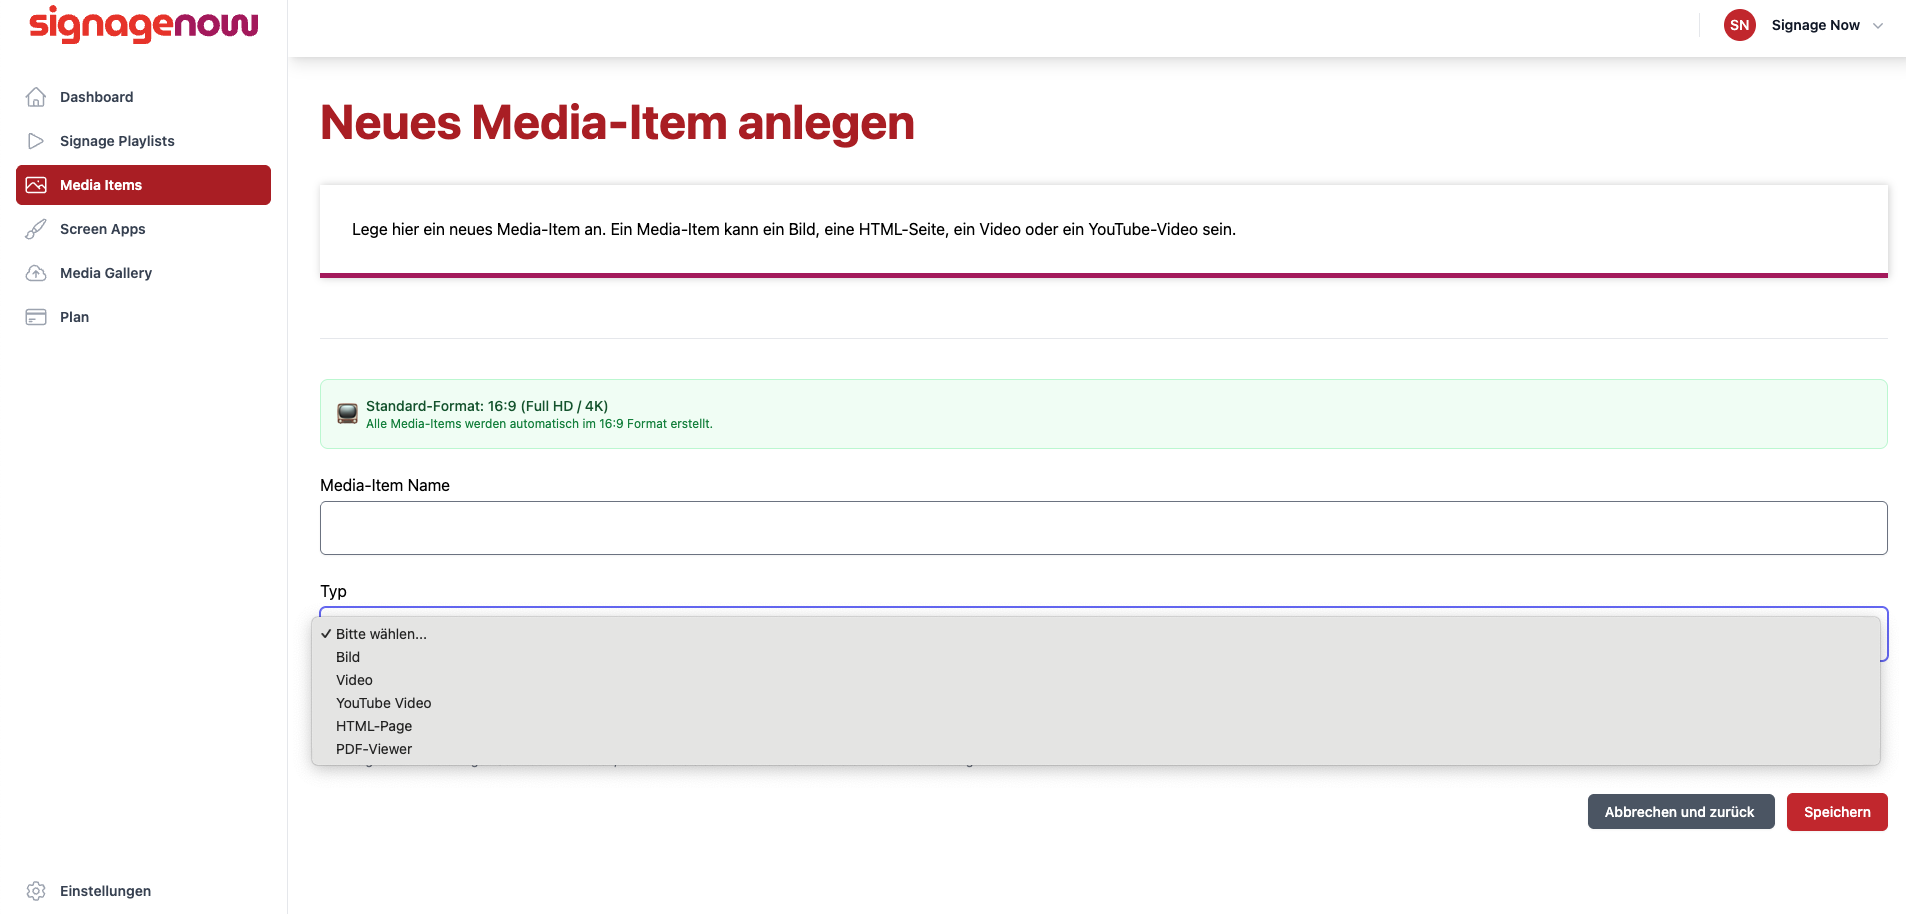
Task: Choose Bild as the type
Action: tap(1096, 657)
